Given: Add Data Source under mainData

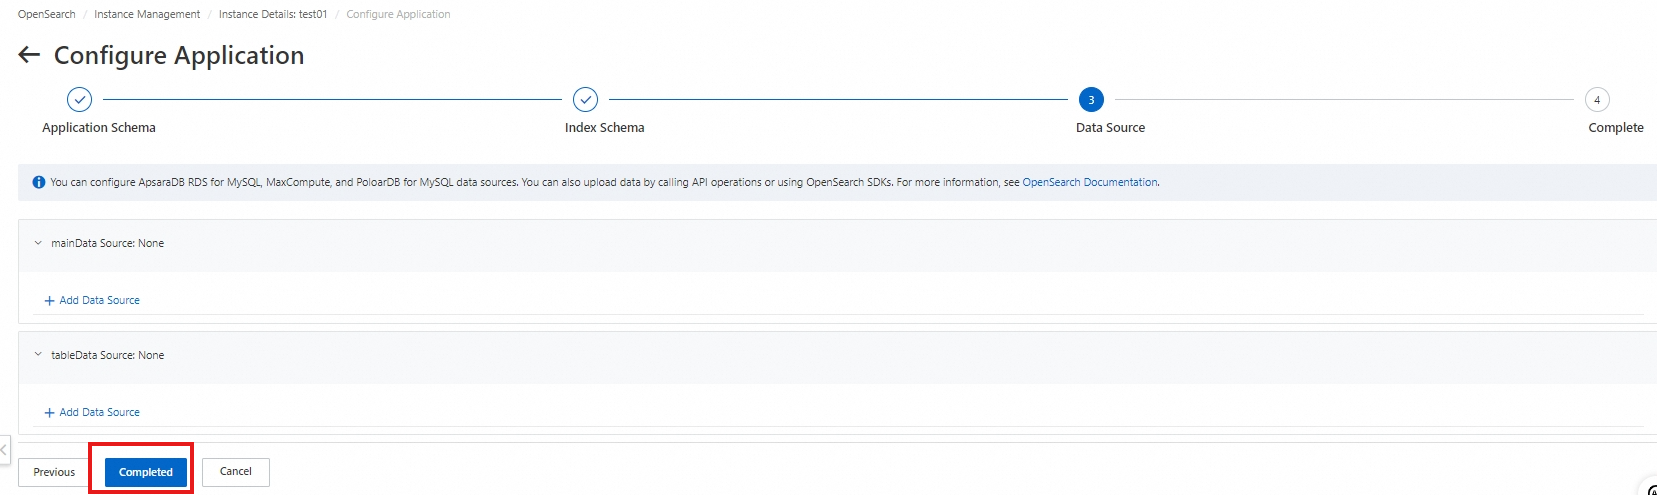Looking at the screenshot, I should coord(92,300).
